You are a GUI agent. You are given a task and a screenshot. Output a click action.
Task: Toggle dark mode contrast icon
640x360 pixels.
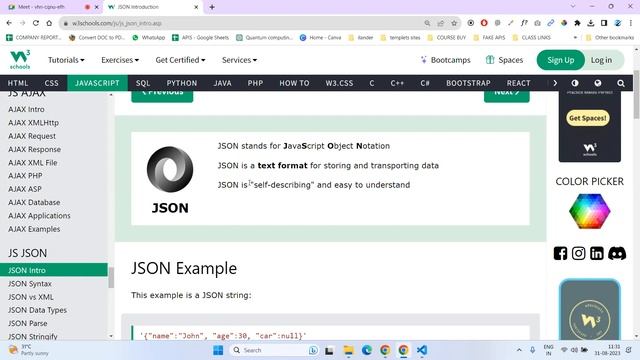(x=575, y=83)
